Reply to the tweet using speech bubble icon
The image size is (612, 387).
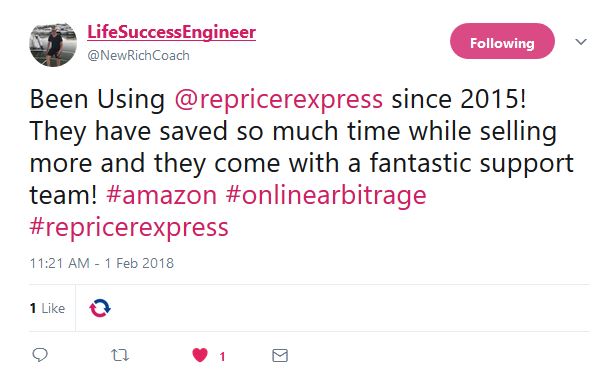pos(40,355)
